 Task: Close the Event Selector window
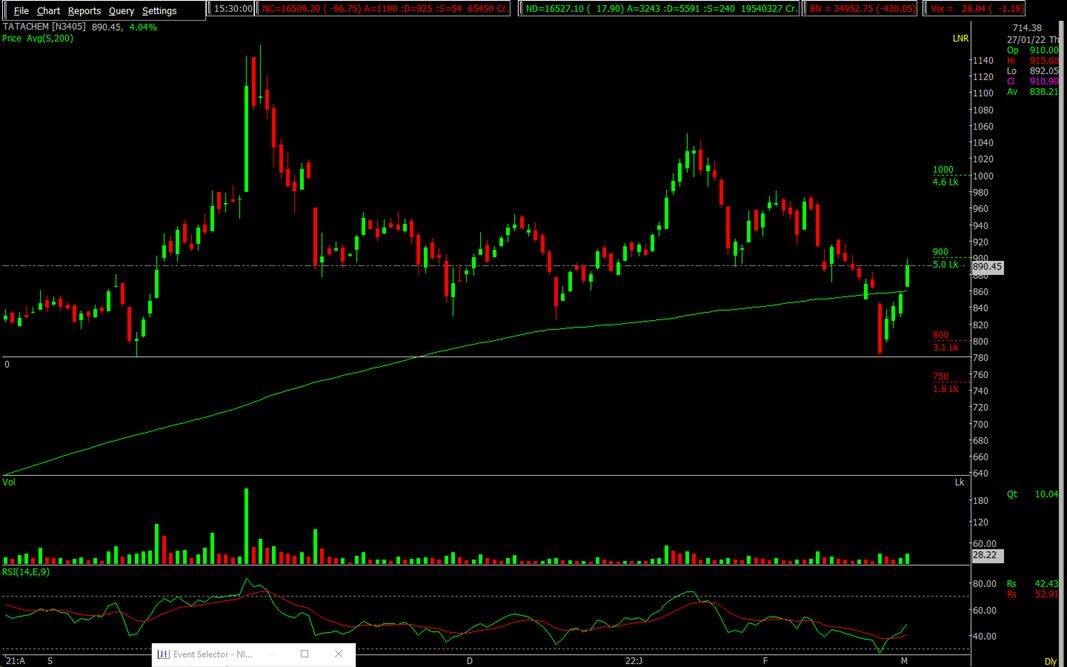(339, 655)
